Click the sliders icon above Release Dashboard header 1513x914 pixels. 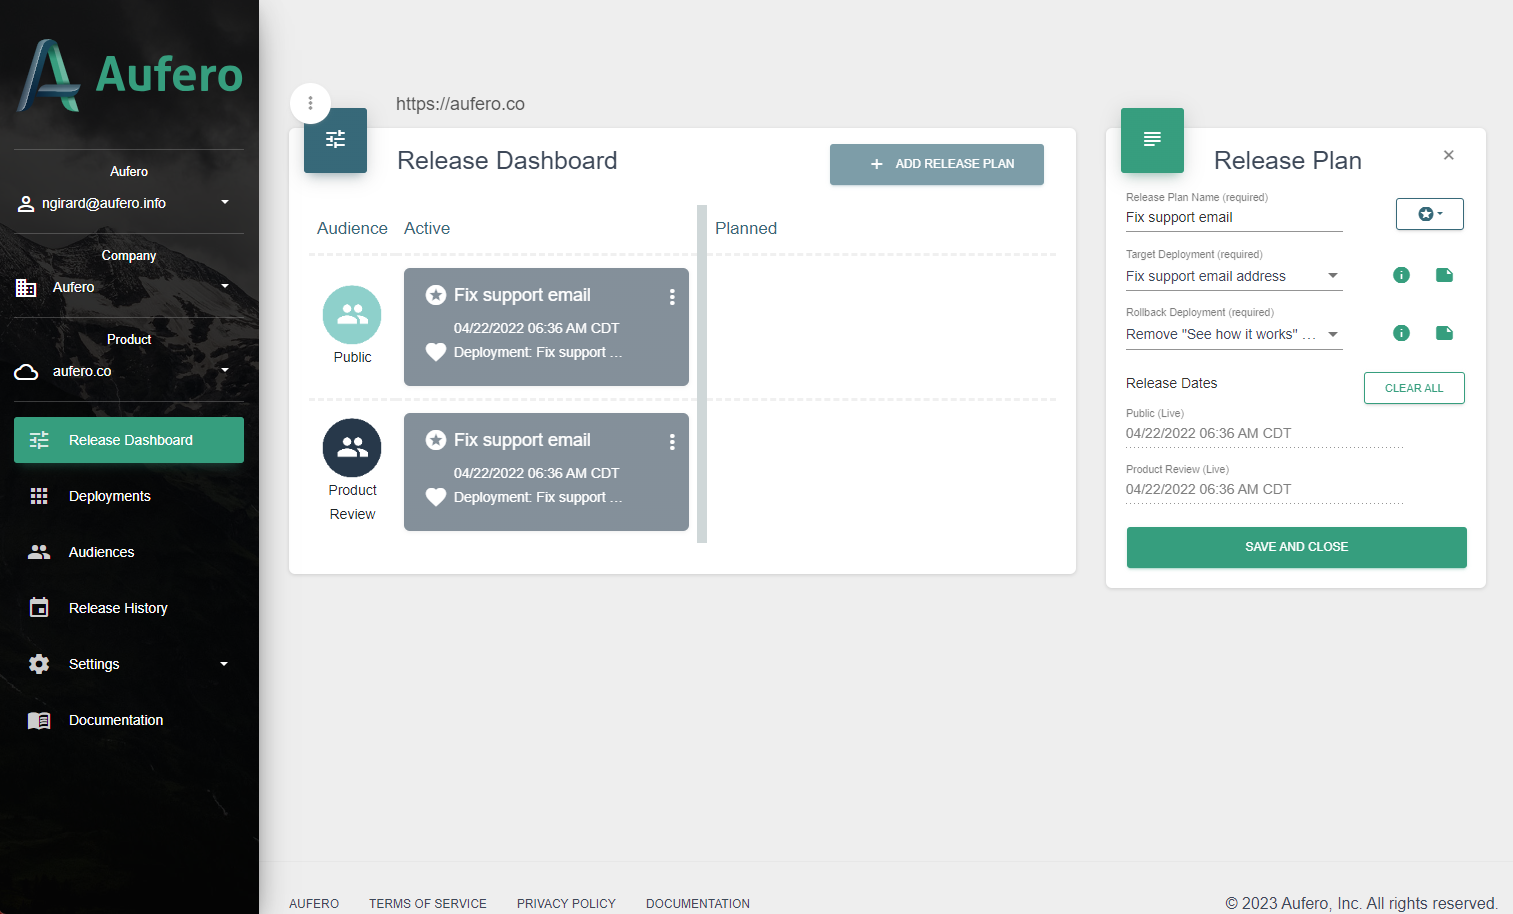335,140
